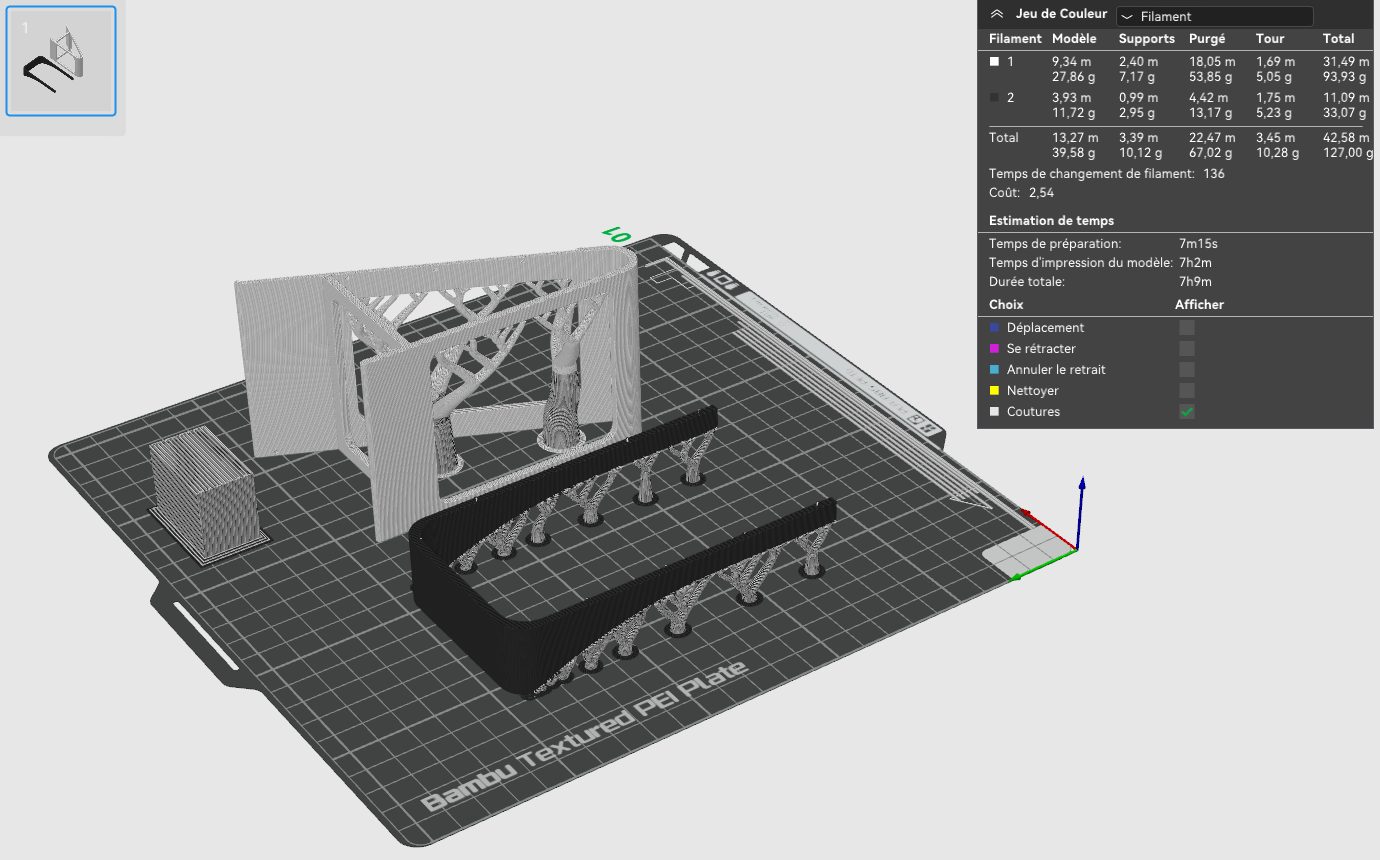Click the white Coutures color icon
Screen dimensions: 1380x860
(x=994, y=412)
